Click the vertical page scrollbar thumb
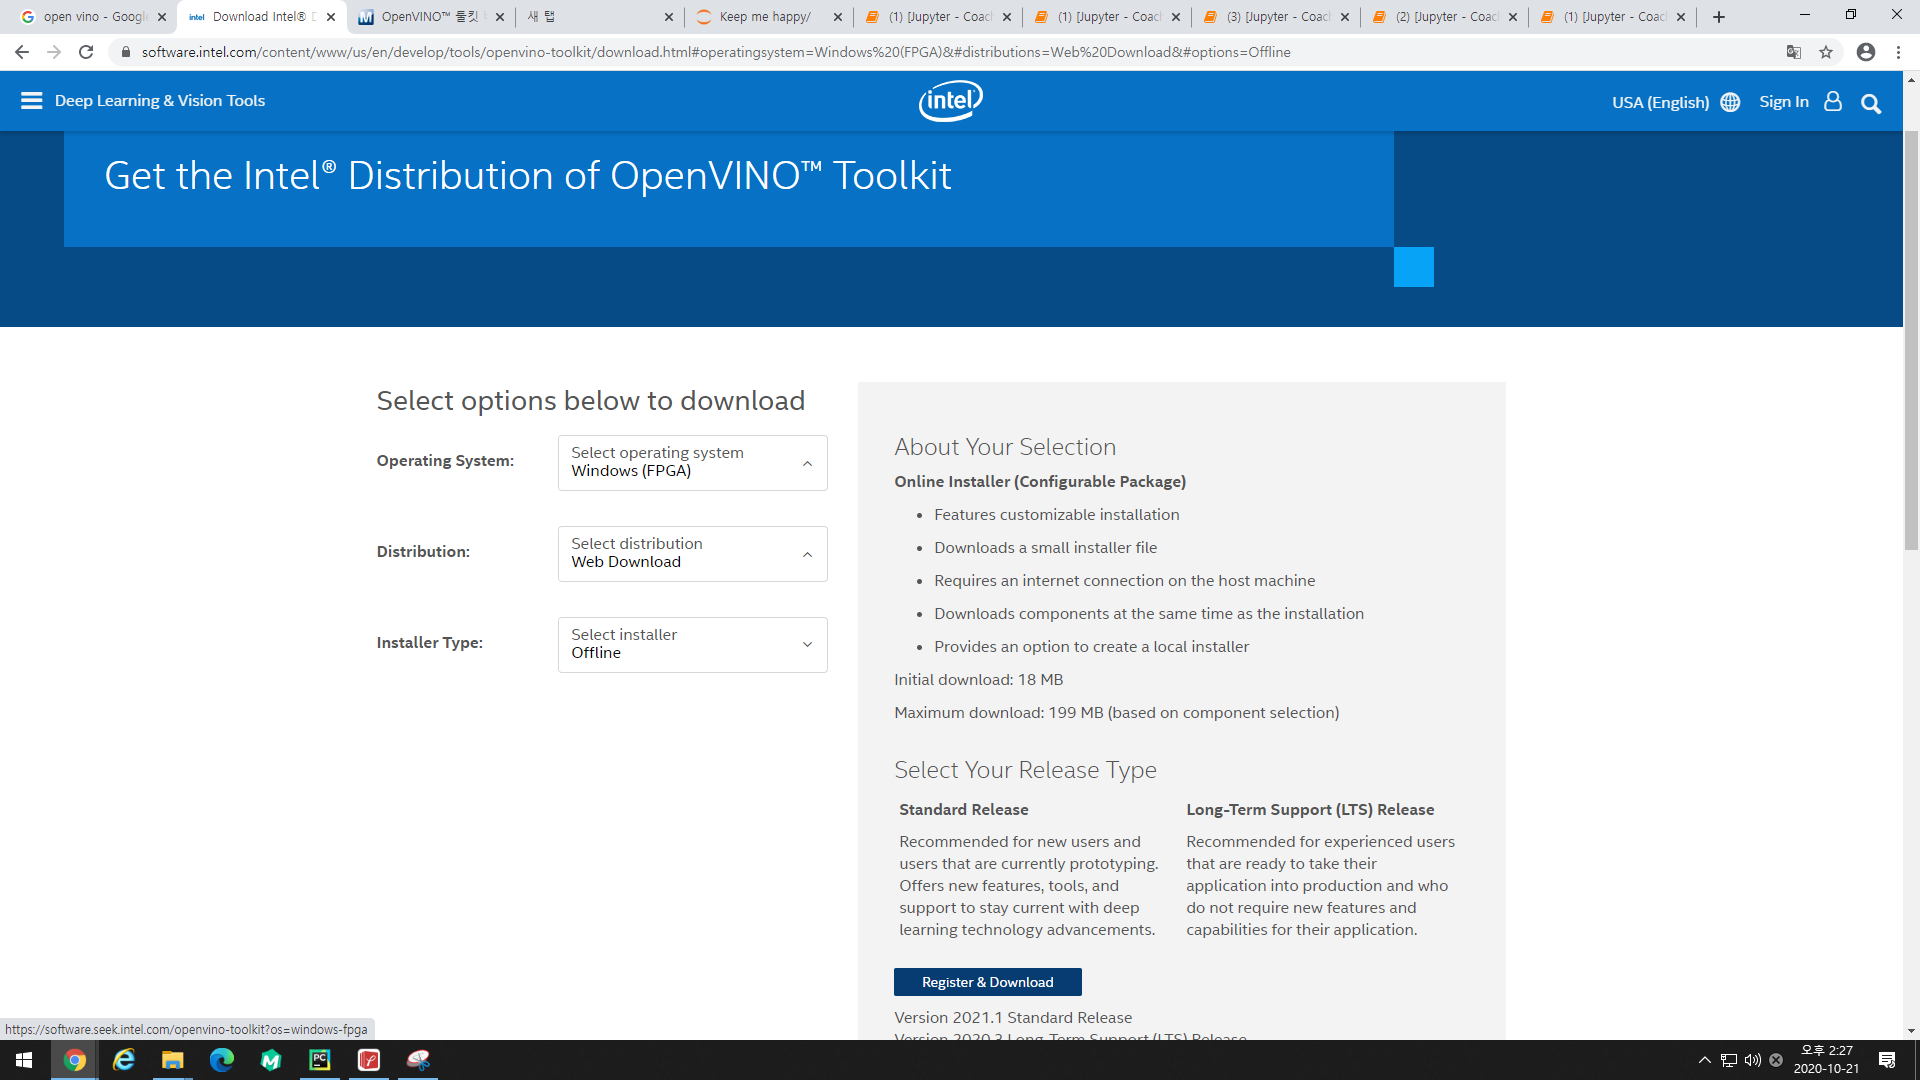Screen dimensions: 1920x1080 tap(1911, 340)
